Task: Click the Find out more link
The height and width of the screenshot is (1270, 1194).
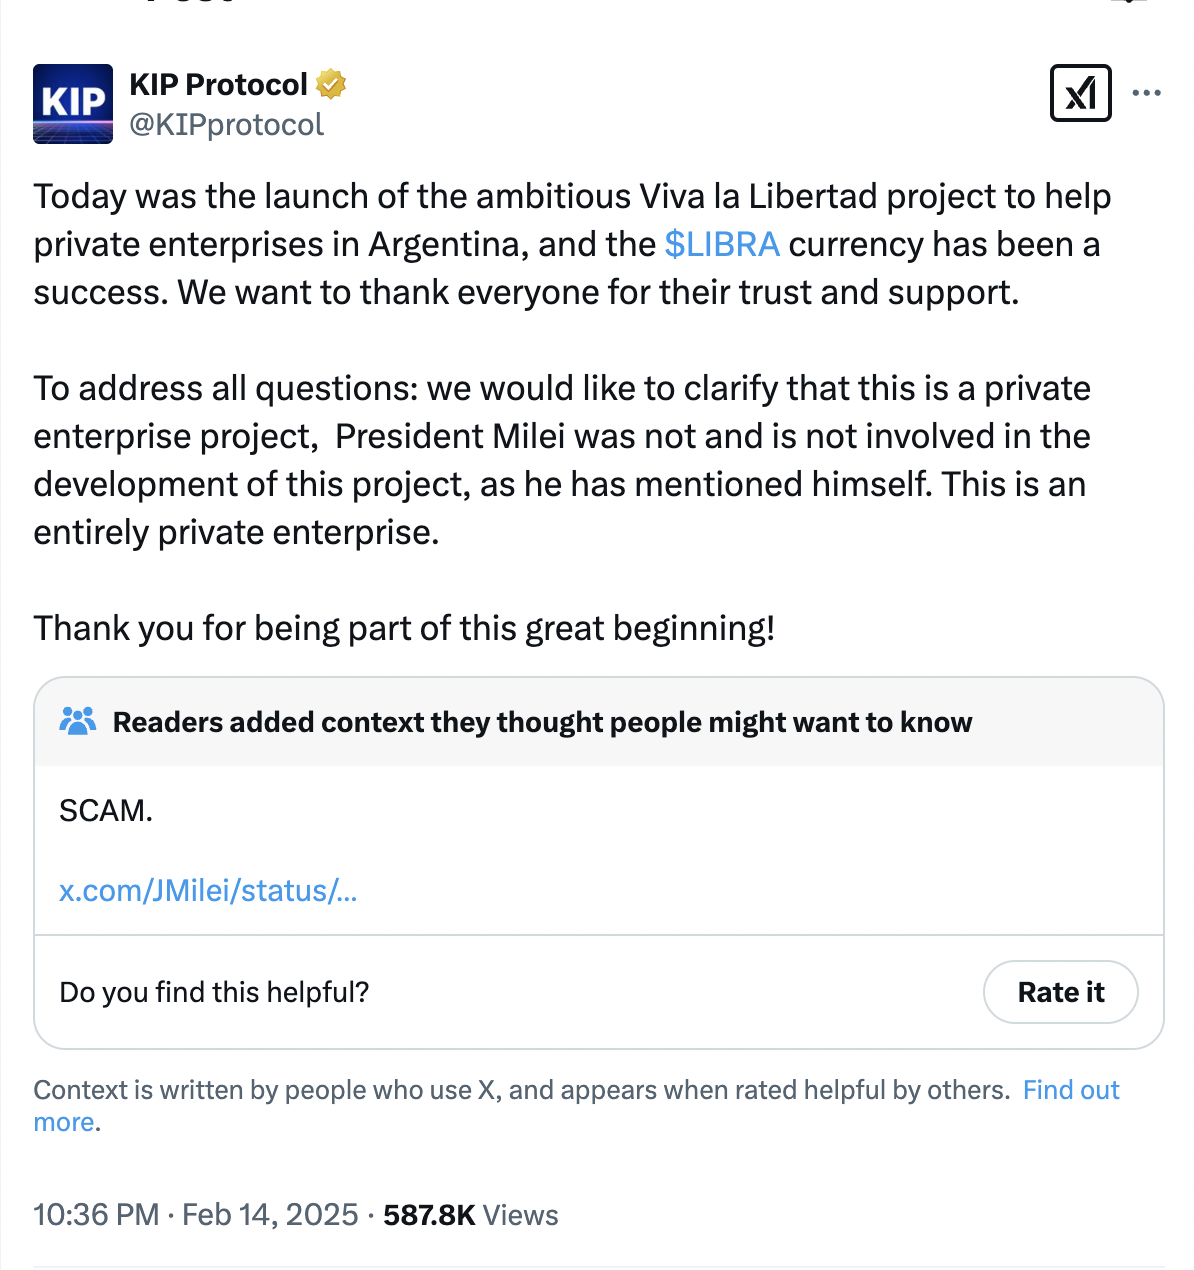Action: coord(1070,1090)
